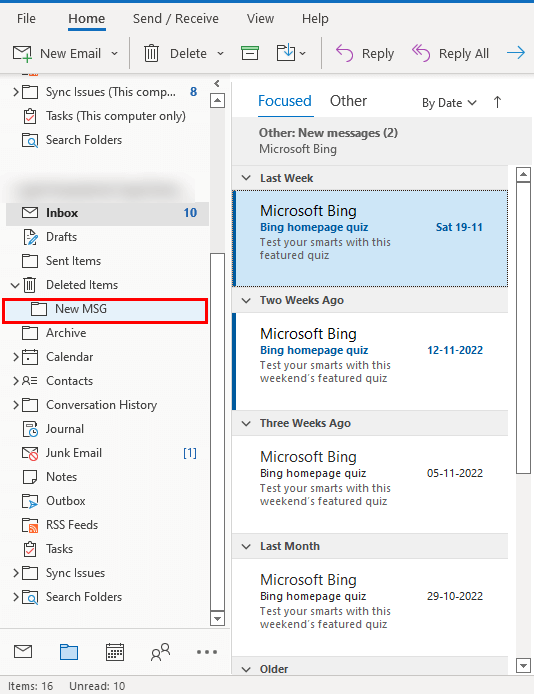Open the Delete dropdown arrow
The width and height of the screenshot is (534, 694).
pyautogui.click(x=220, y=54)
